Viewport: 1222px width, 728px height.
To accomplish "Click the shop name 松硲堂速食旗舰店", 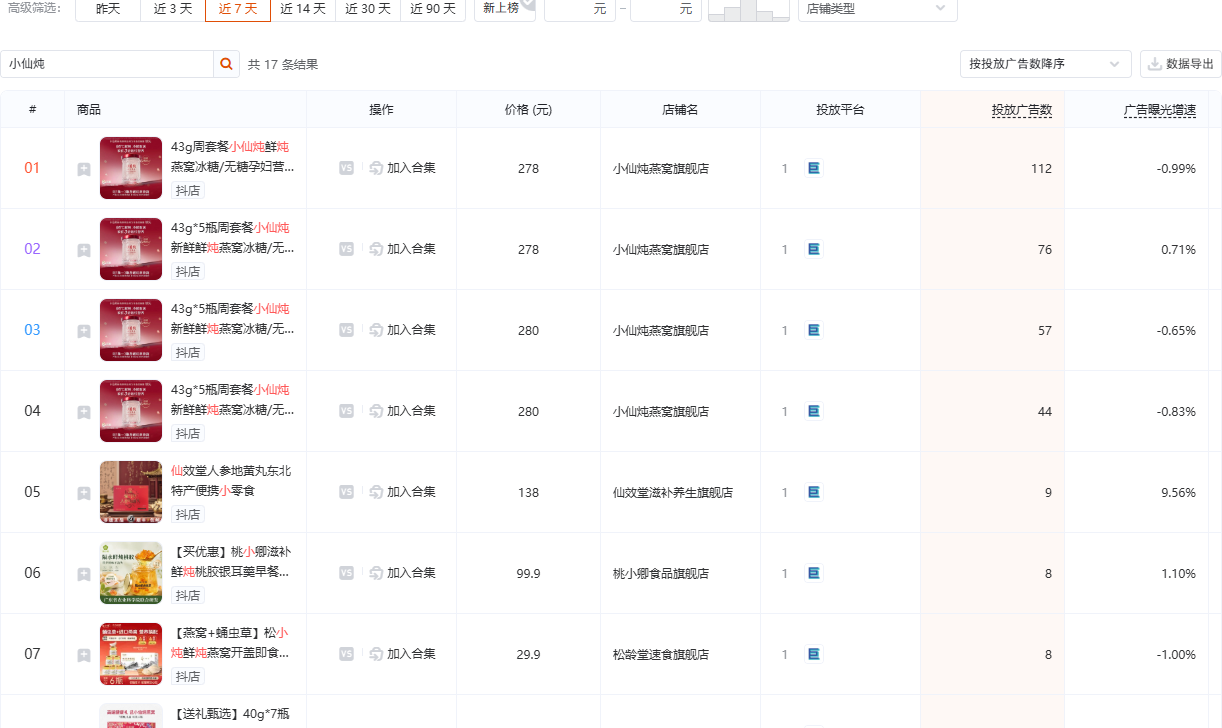I will (x=661, y=655).
